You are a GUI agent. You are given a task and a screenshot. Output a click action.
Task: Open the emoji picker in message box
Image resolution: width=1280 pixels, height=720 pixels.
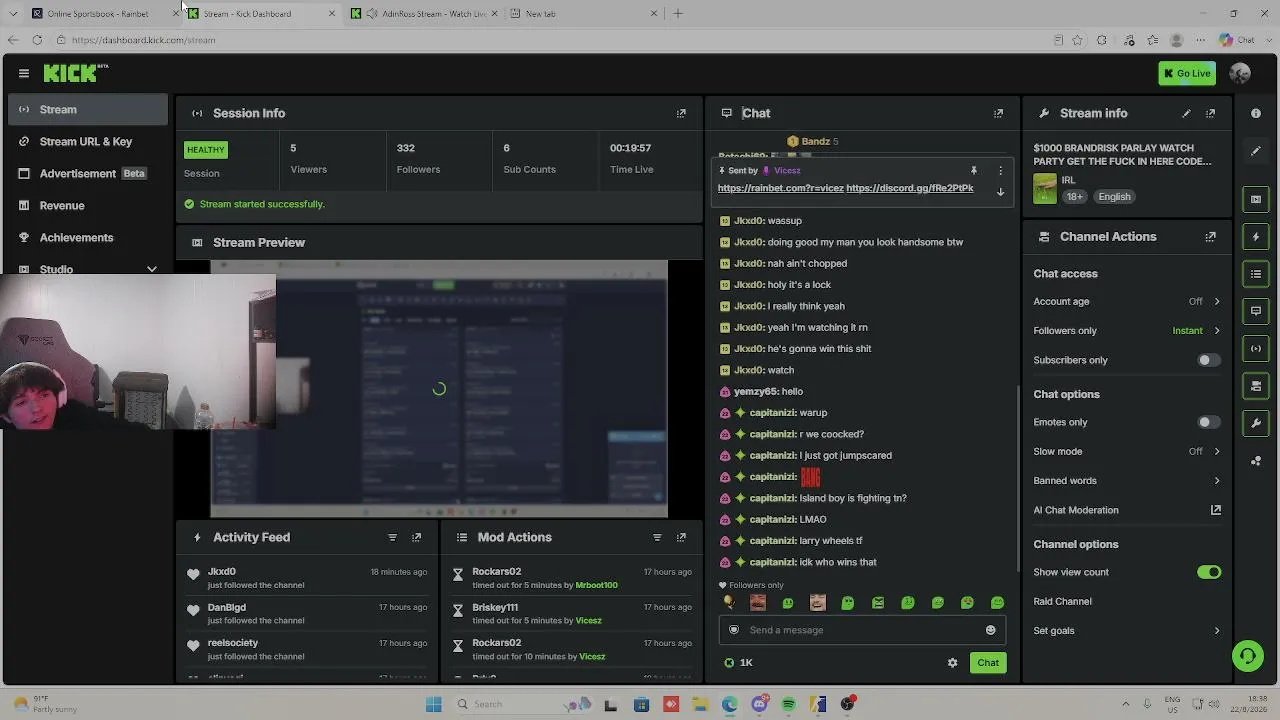[x=991, y=630]
